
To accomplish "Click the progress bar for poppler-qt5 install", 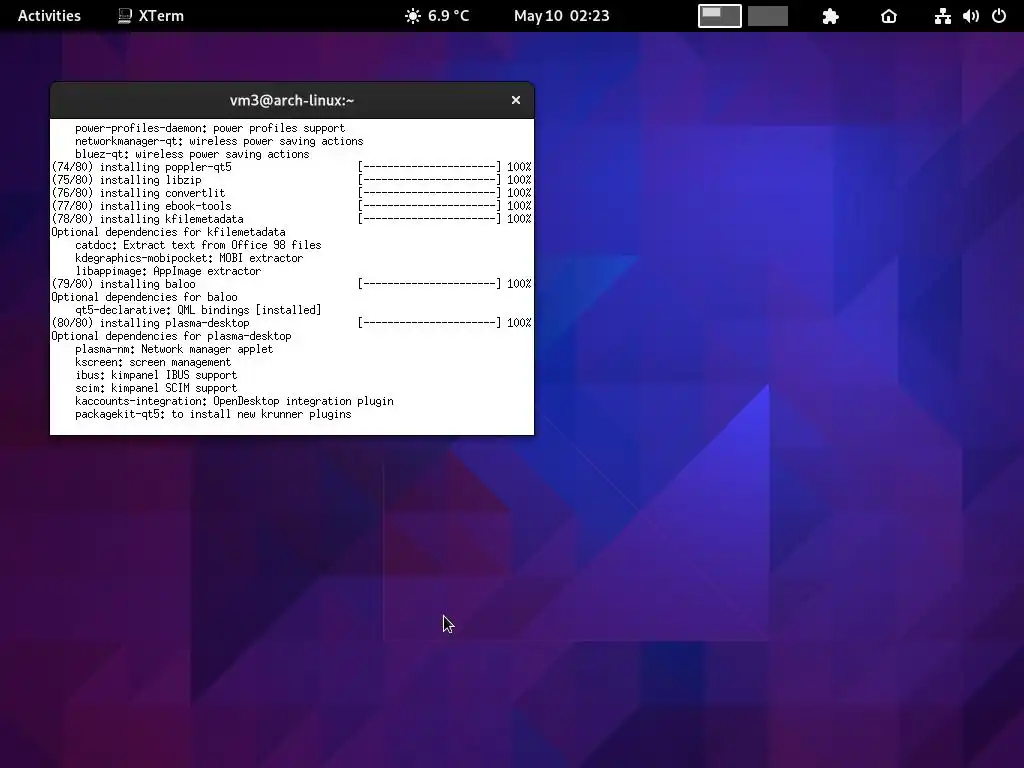I will [429, 167].
